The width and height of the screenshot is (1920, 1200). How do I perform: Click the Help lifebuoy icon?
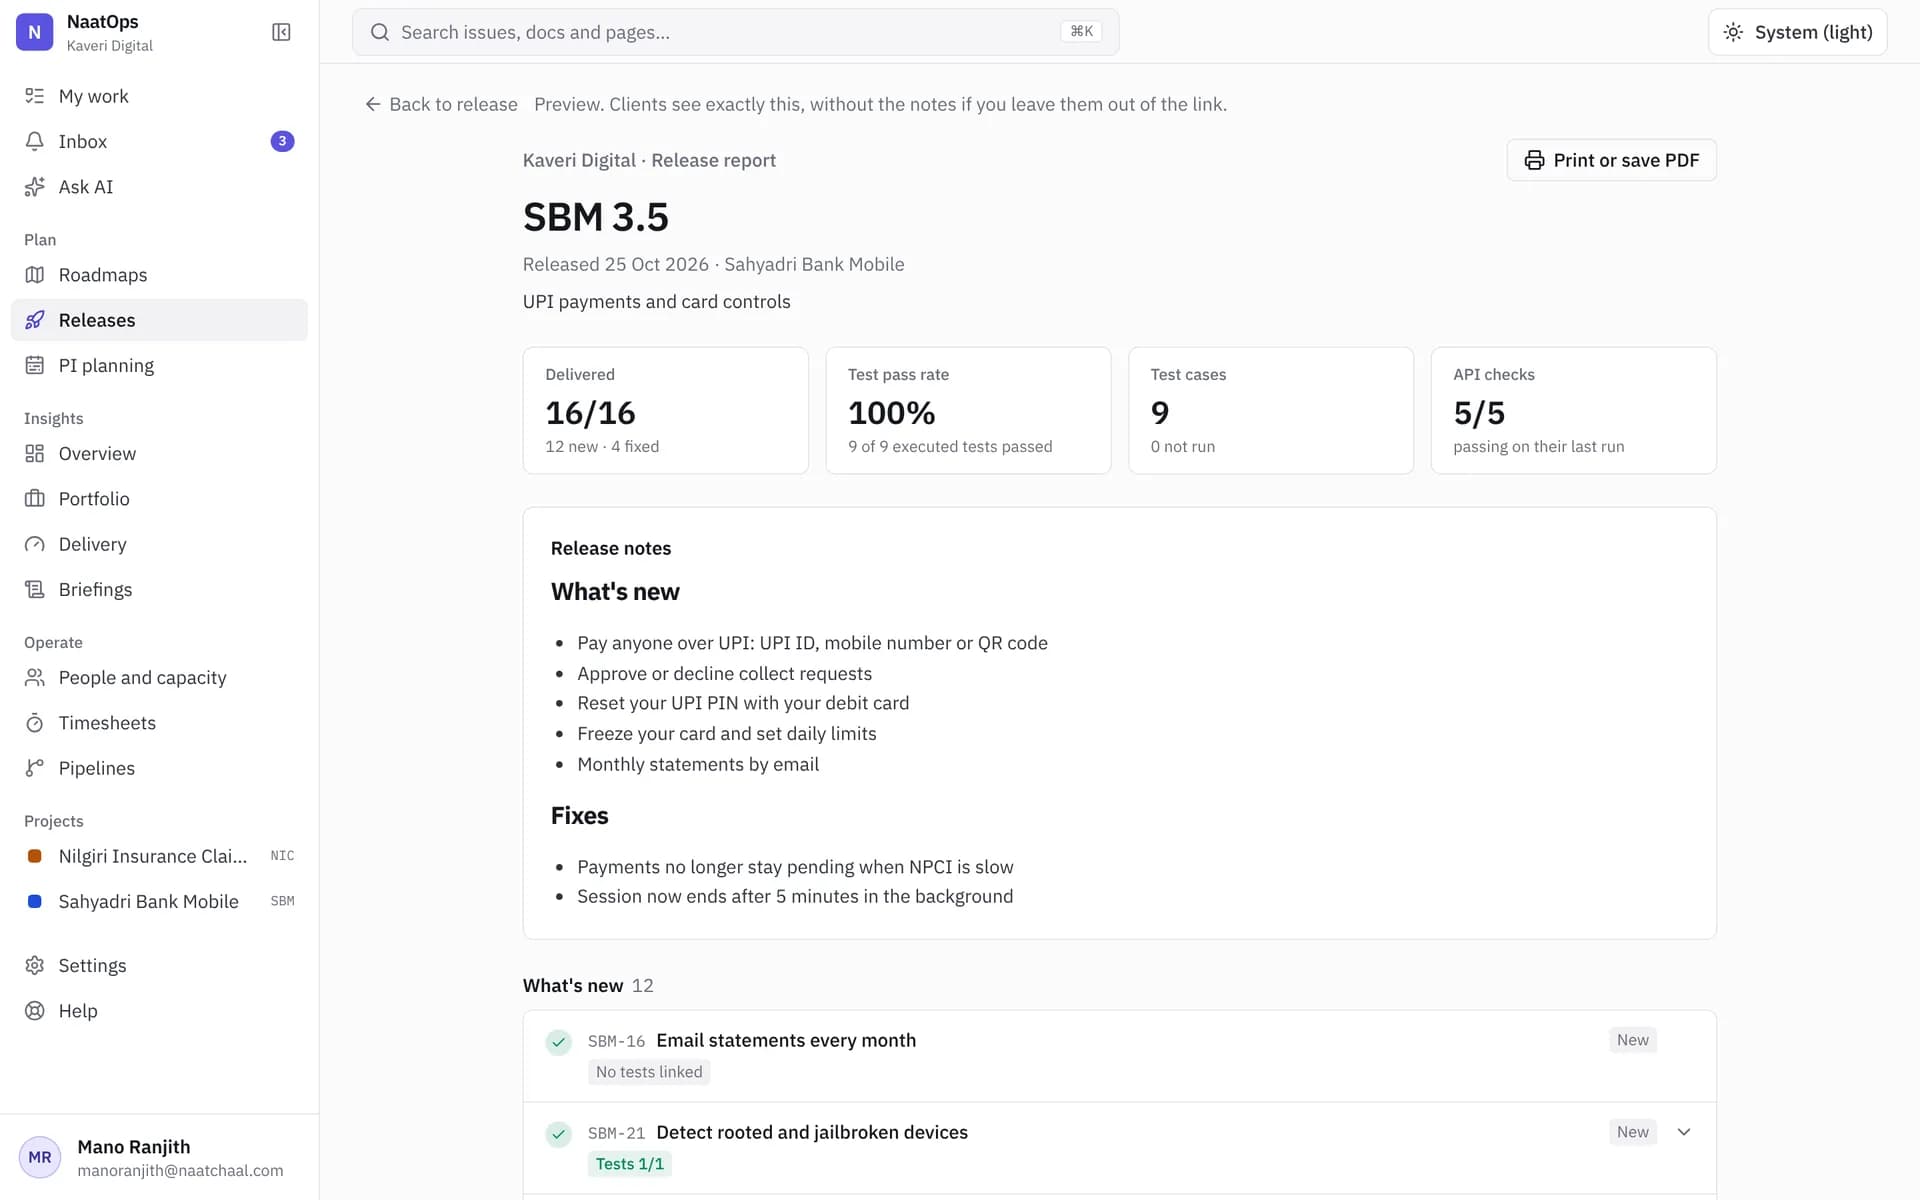click(34, 1011)
